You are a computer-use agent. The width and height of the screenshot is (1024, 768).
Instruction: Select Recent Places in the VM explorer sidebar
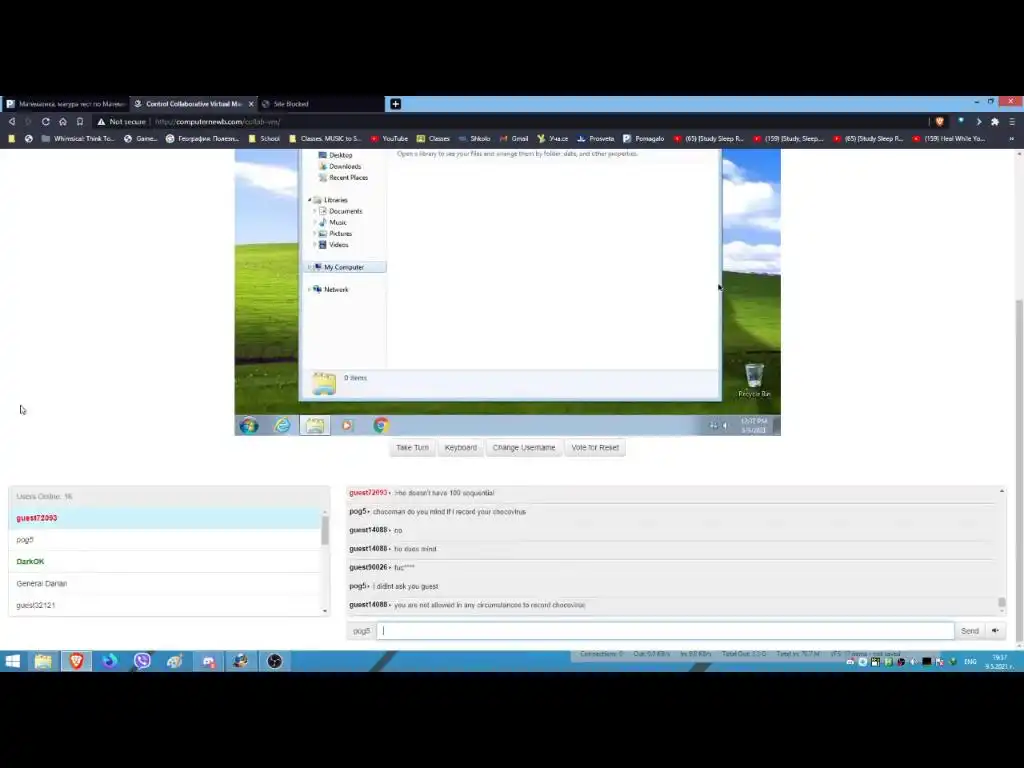pyautogui.click(x=343, y=178)
